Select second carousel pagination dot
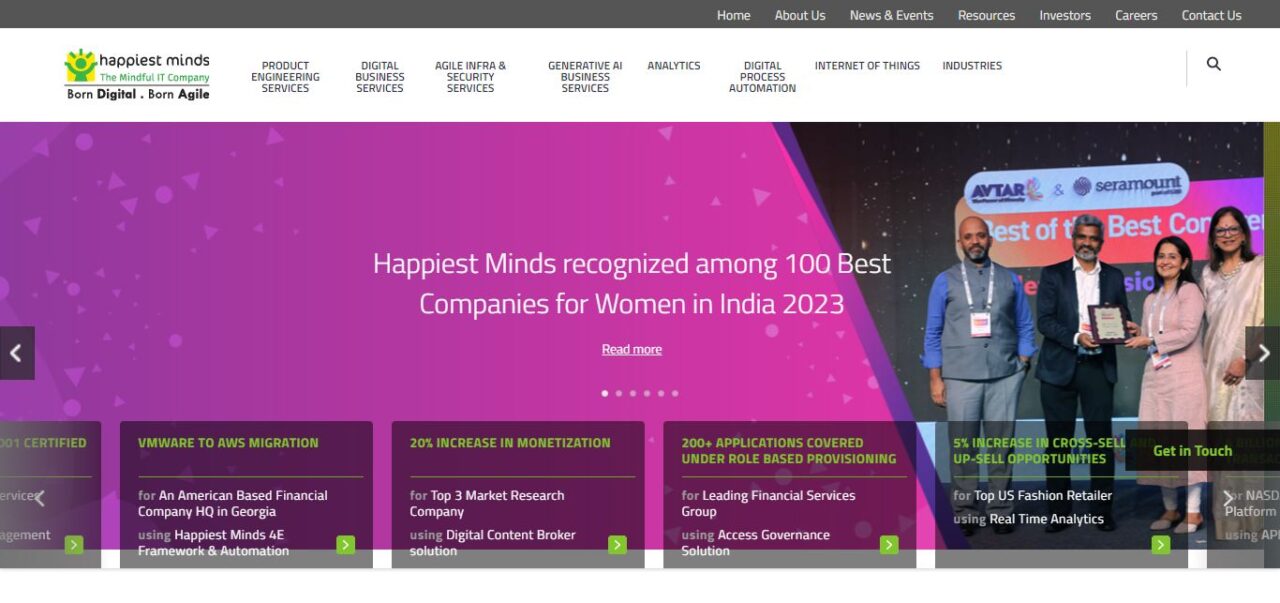 pyautogui.click(x=619, y=393)
